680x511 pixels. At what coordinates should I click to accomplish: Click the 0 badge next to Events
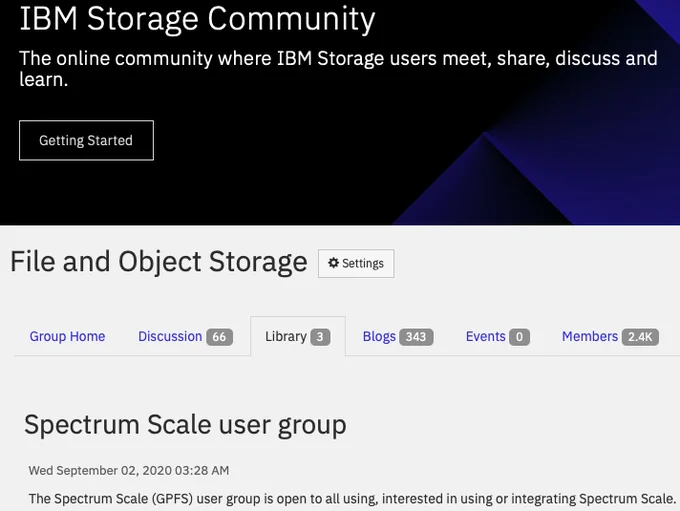click(519, 337)
